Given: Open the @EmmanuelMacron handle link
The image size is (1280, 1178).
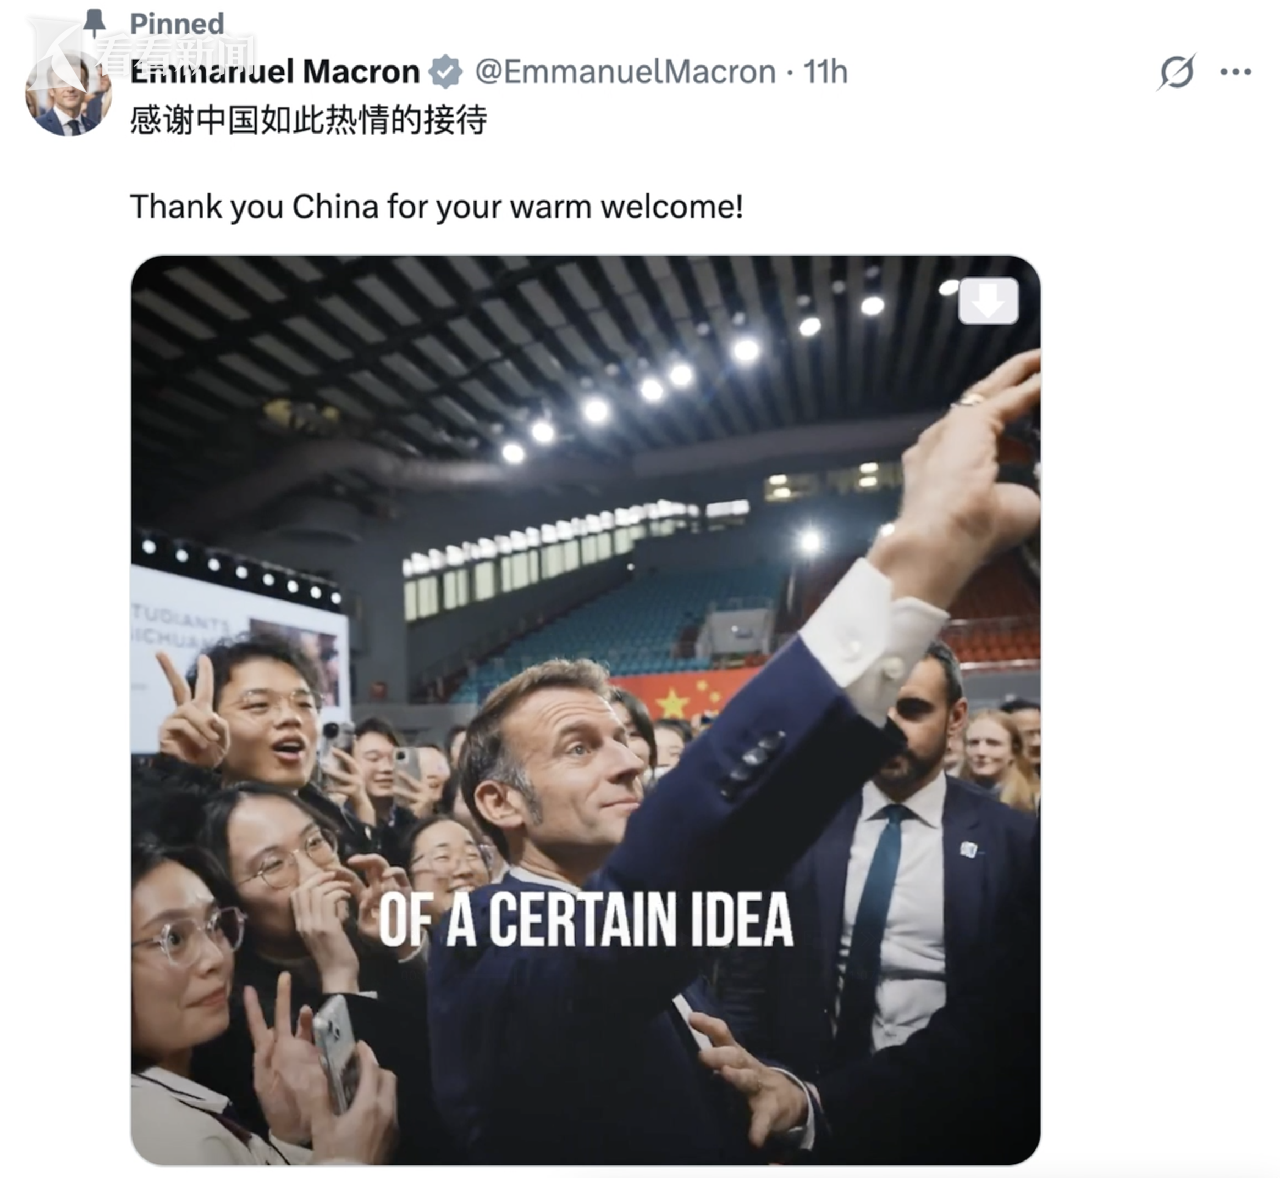Looking at the screenshot, I should (624, 72).
